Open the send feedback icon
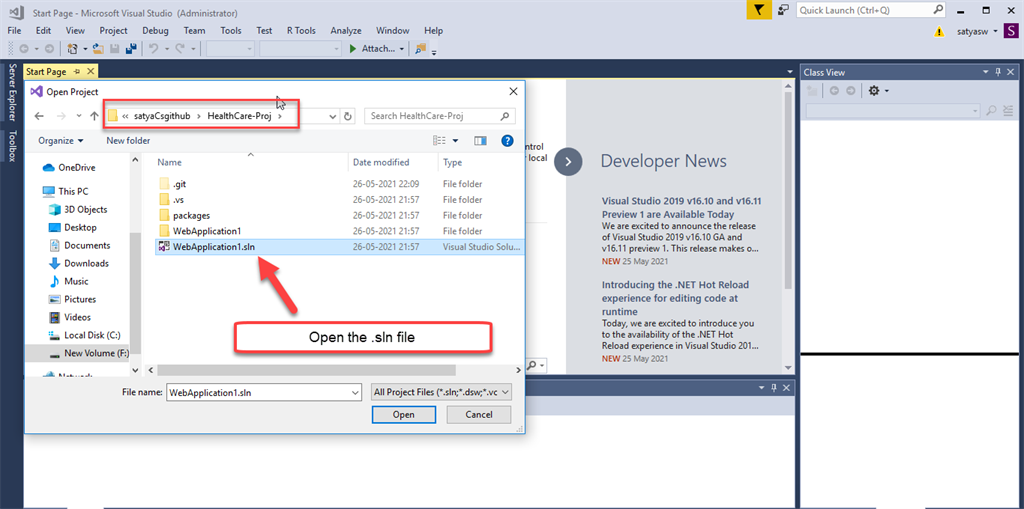This screenshot has width=1024, height=509. (x=783, y=10)
